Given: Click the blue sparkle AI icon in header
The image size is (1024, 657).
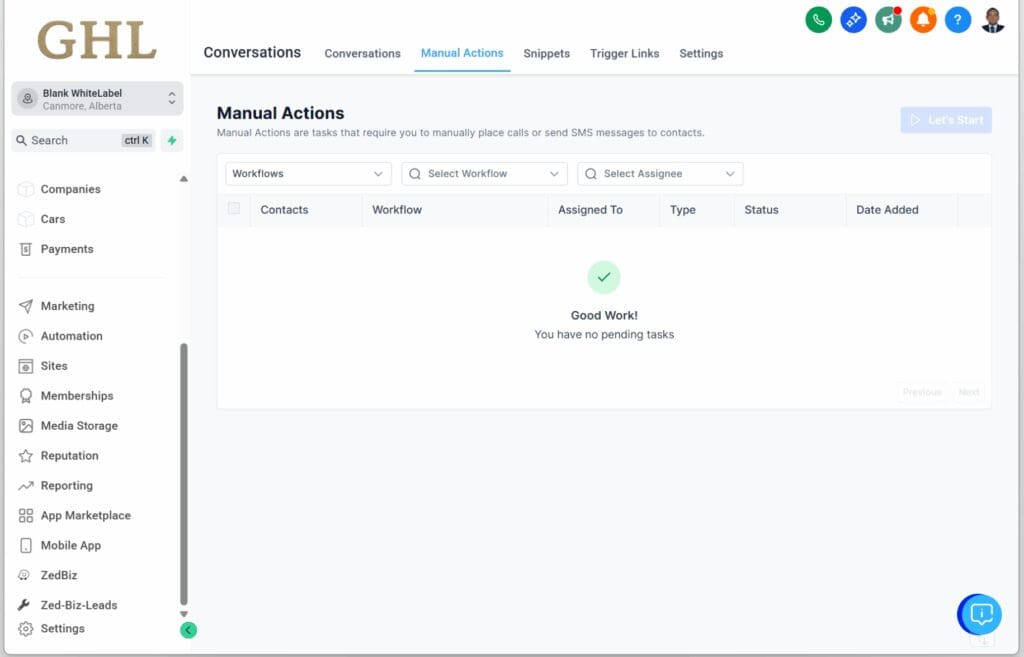Looking at the screenshot, I should point(853,20).
